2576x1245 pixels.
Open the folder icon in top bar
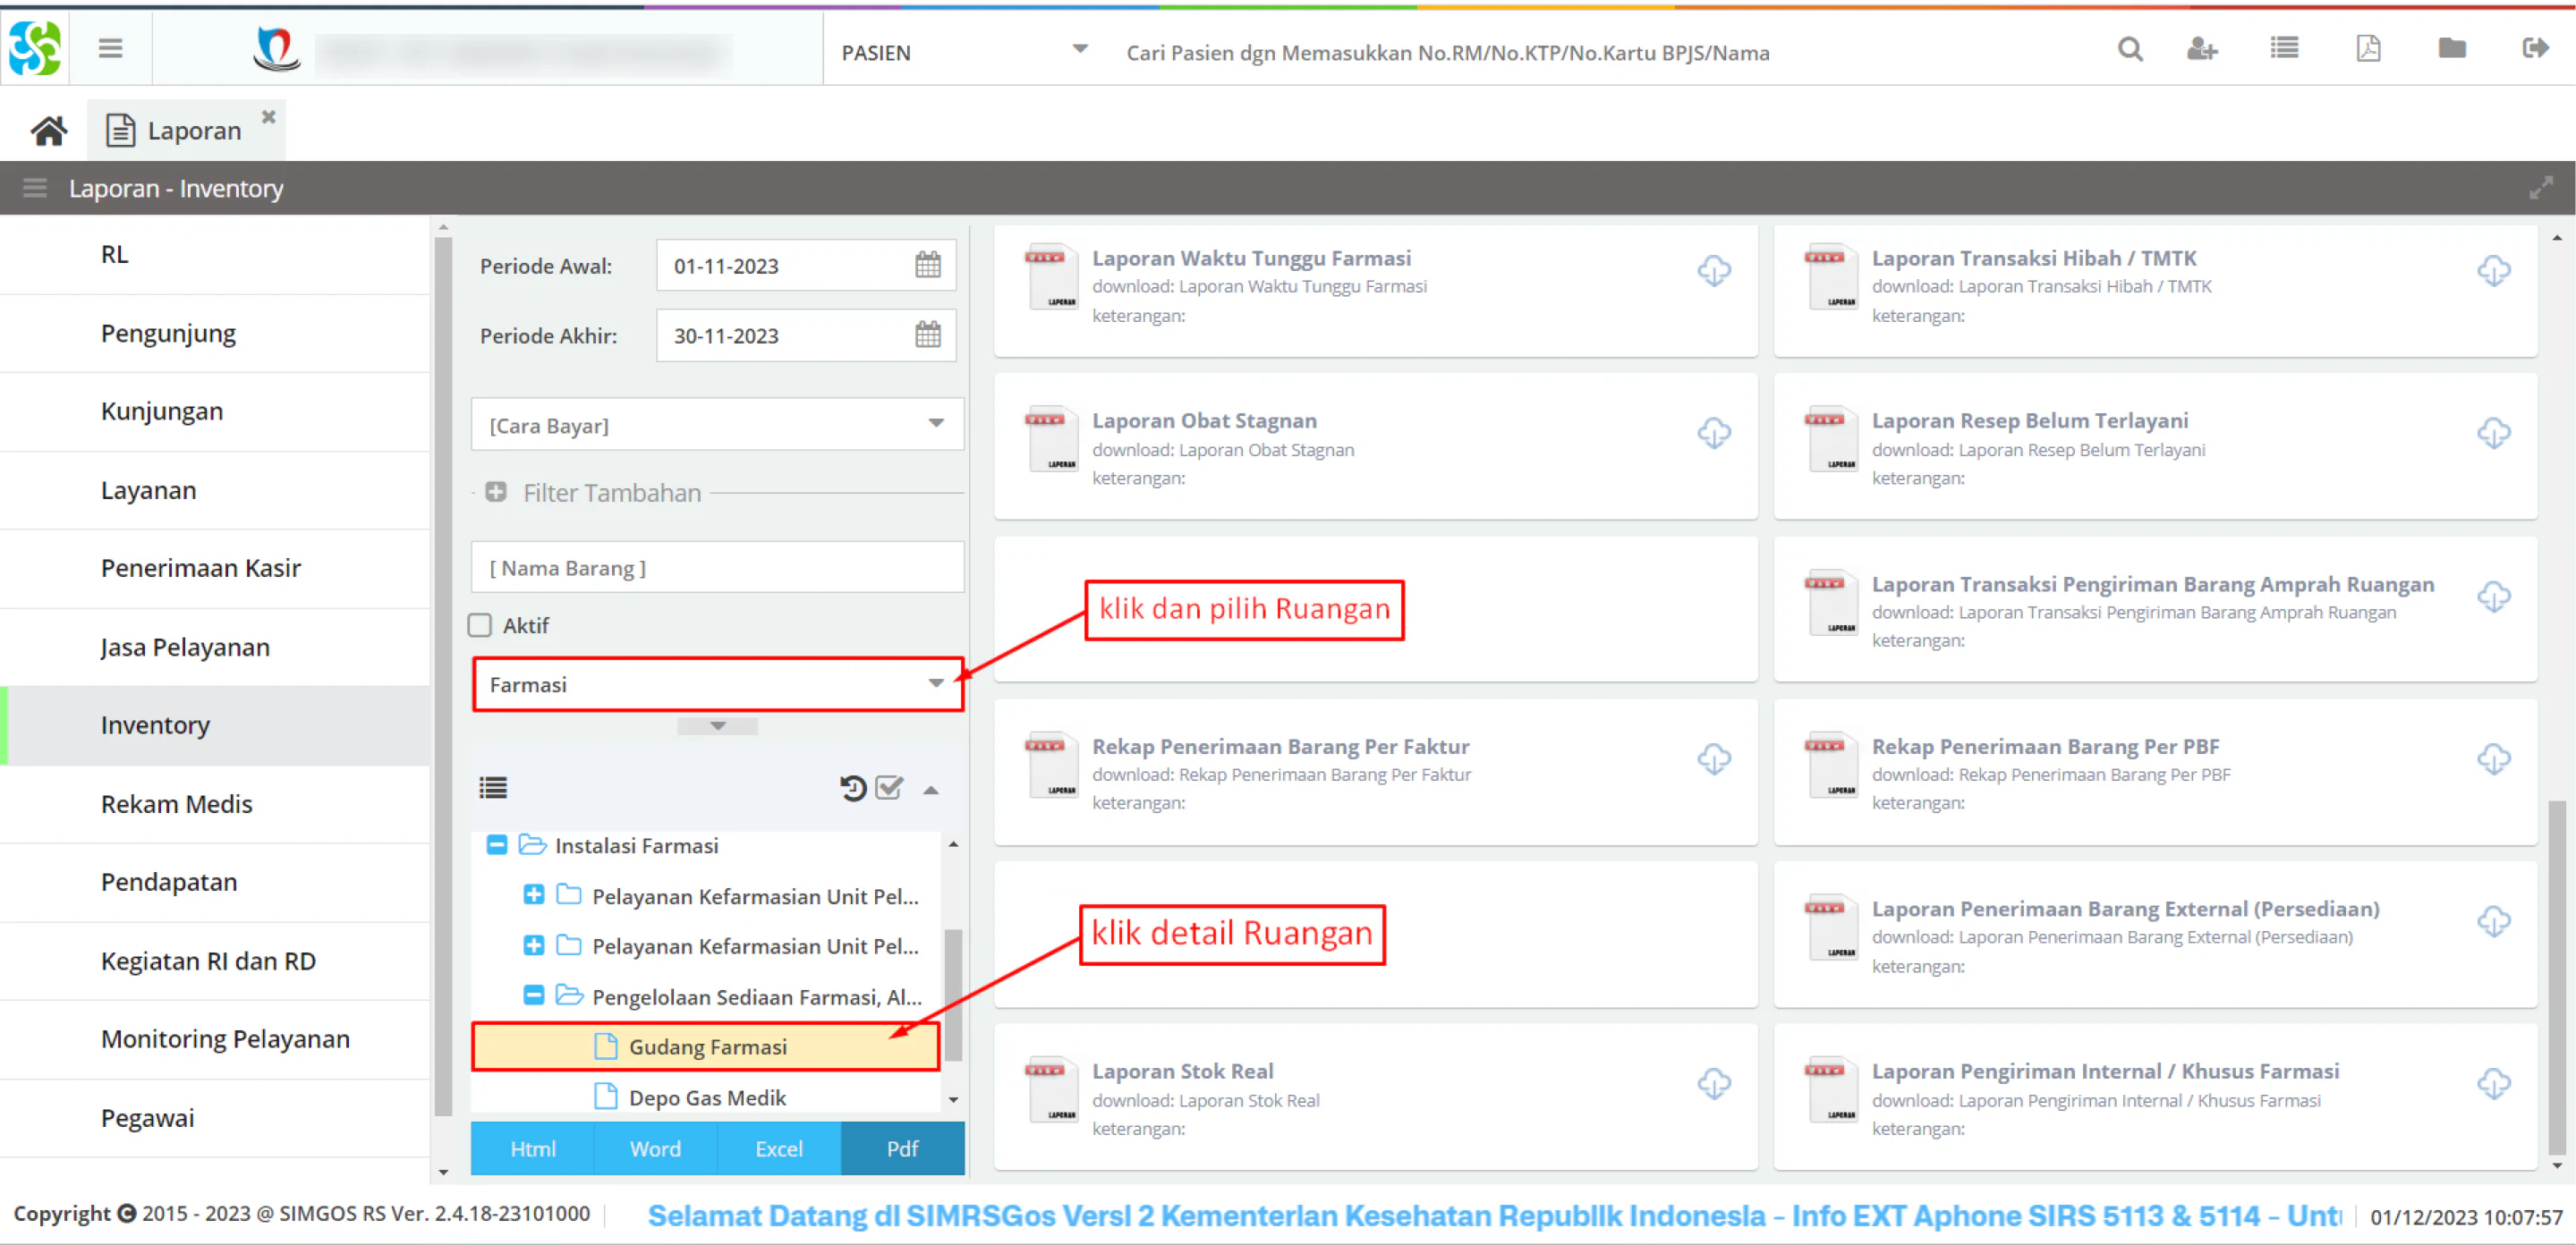[x=2452, y=48]
